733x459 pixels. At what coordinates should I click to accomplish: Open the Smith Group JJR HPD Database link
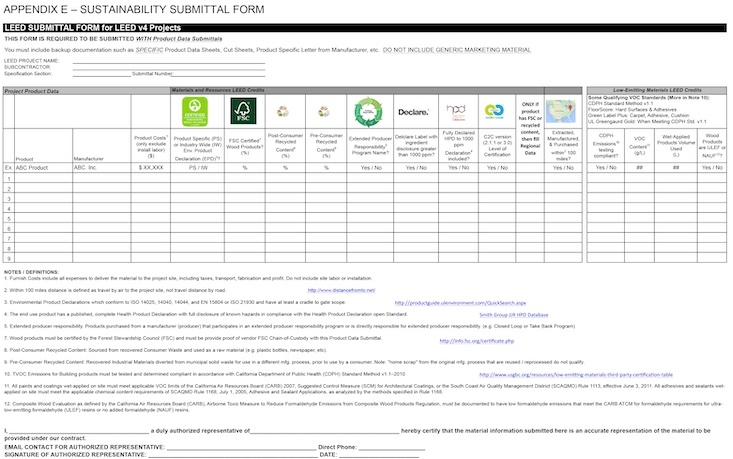tap(514, 315)
